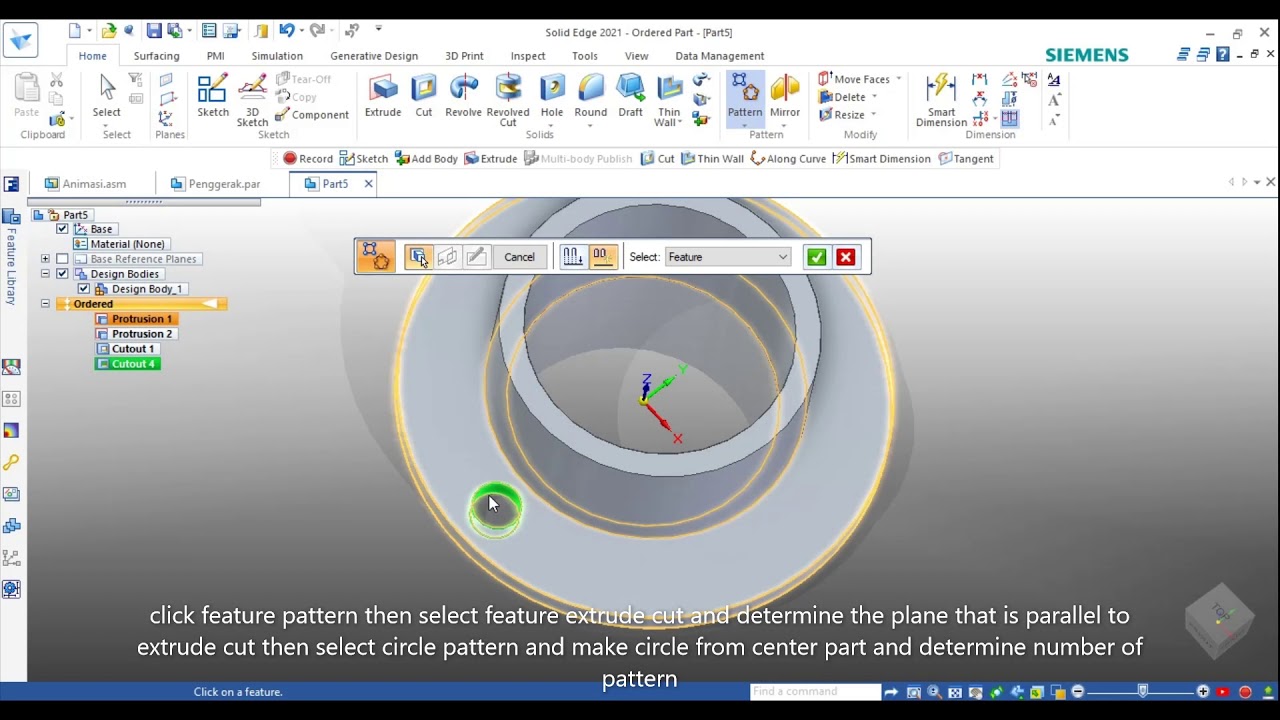Open the Delete dropdown arrow in Modify
The height and width of the screenshot is (720, 1280).
click(x=874, y=97)
